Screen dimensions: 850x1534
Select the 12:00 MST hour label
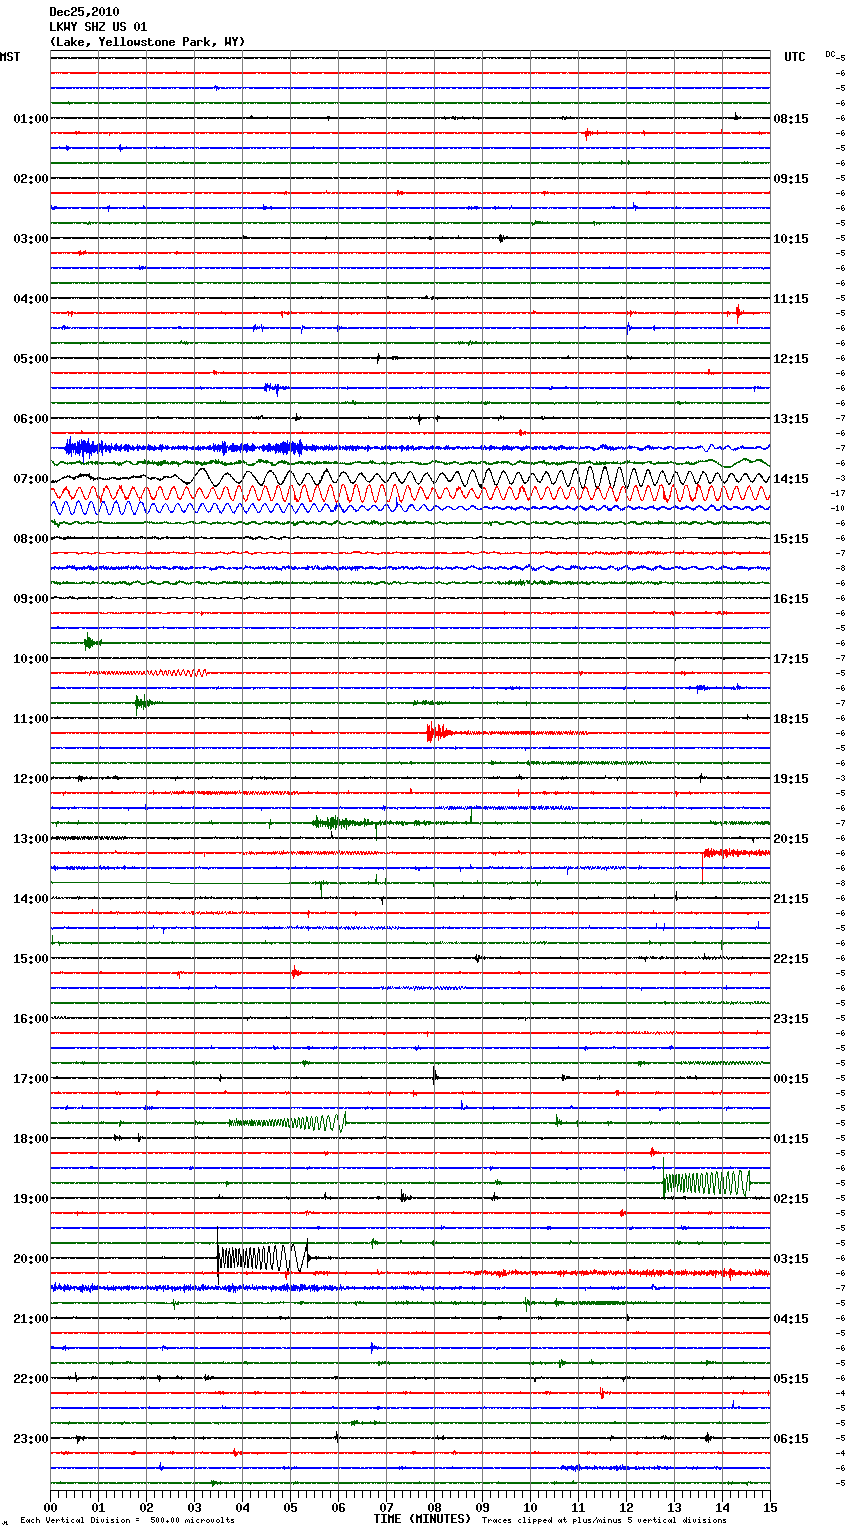(31, 779)
